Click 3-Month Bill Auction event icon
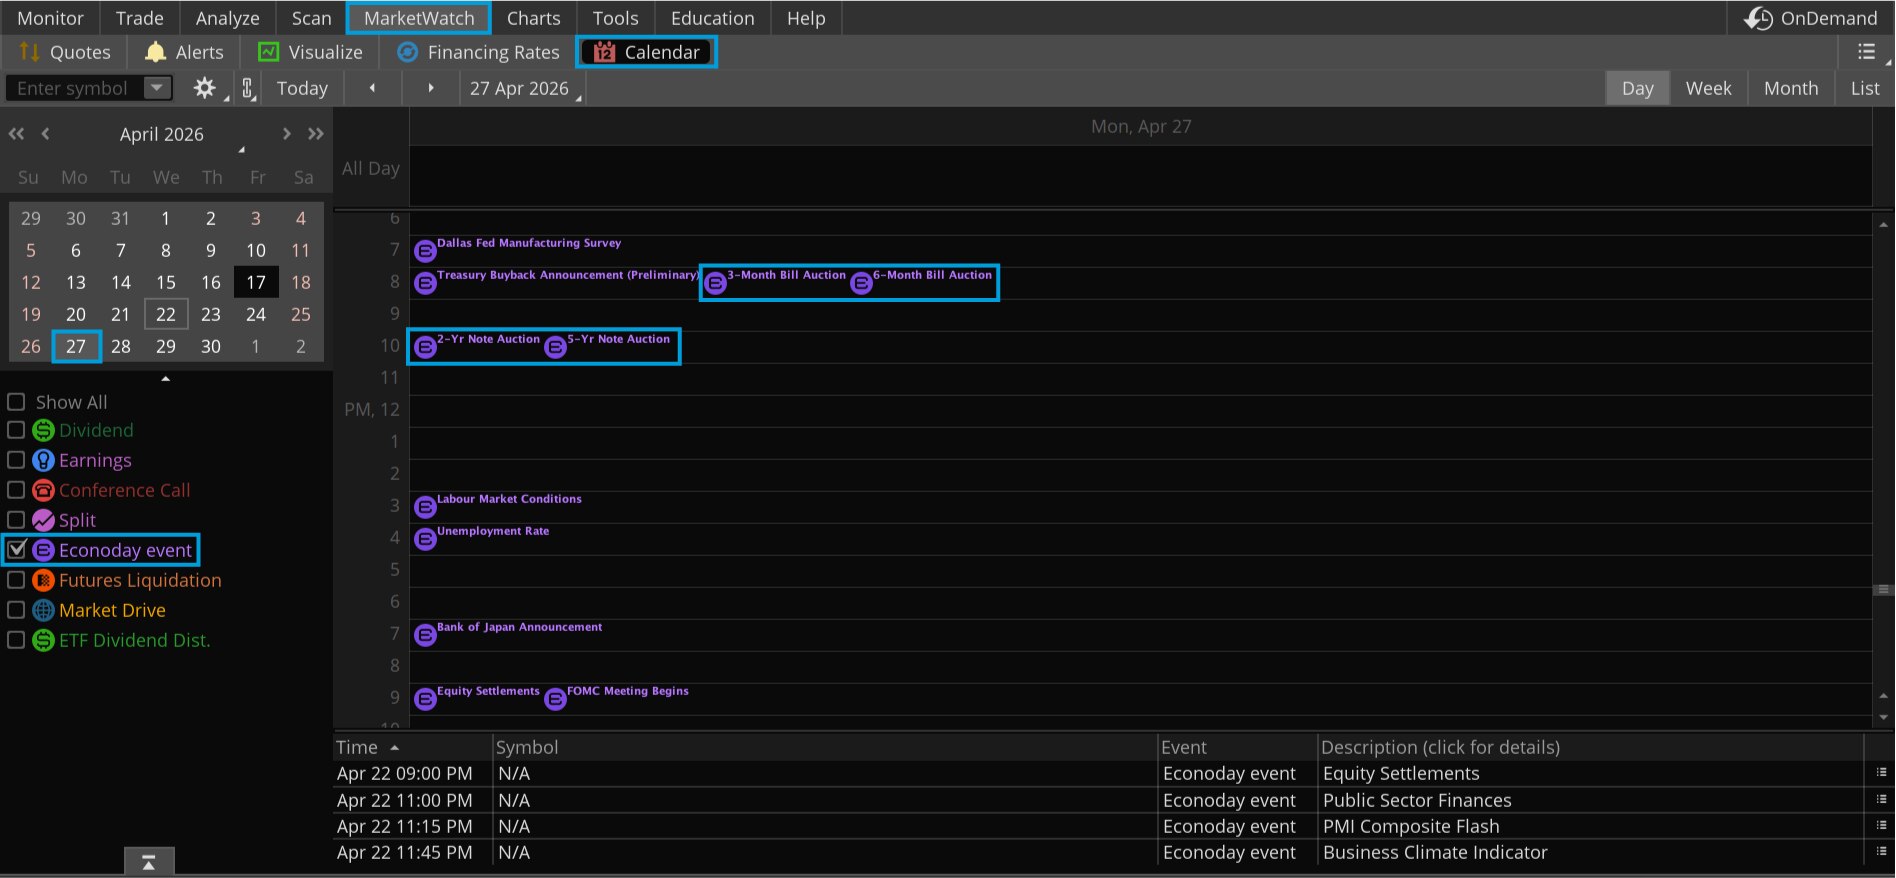Screen dimensions: 1896x878 tap(715, 283)
